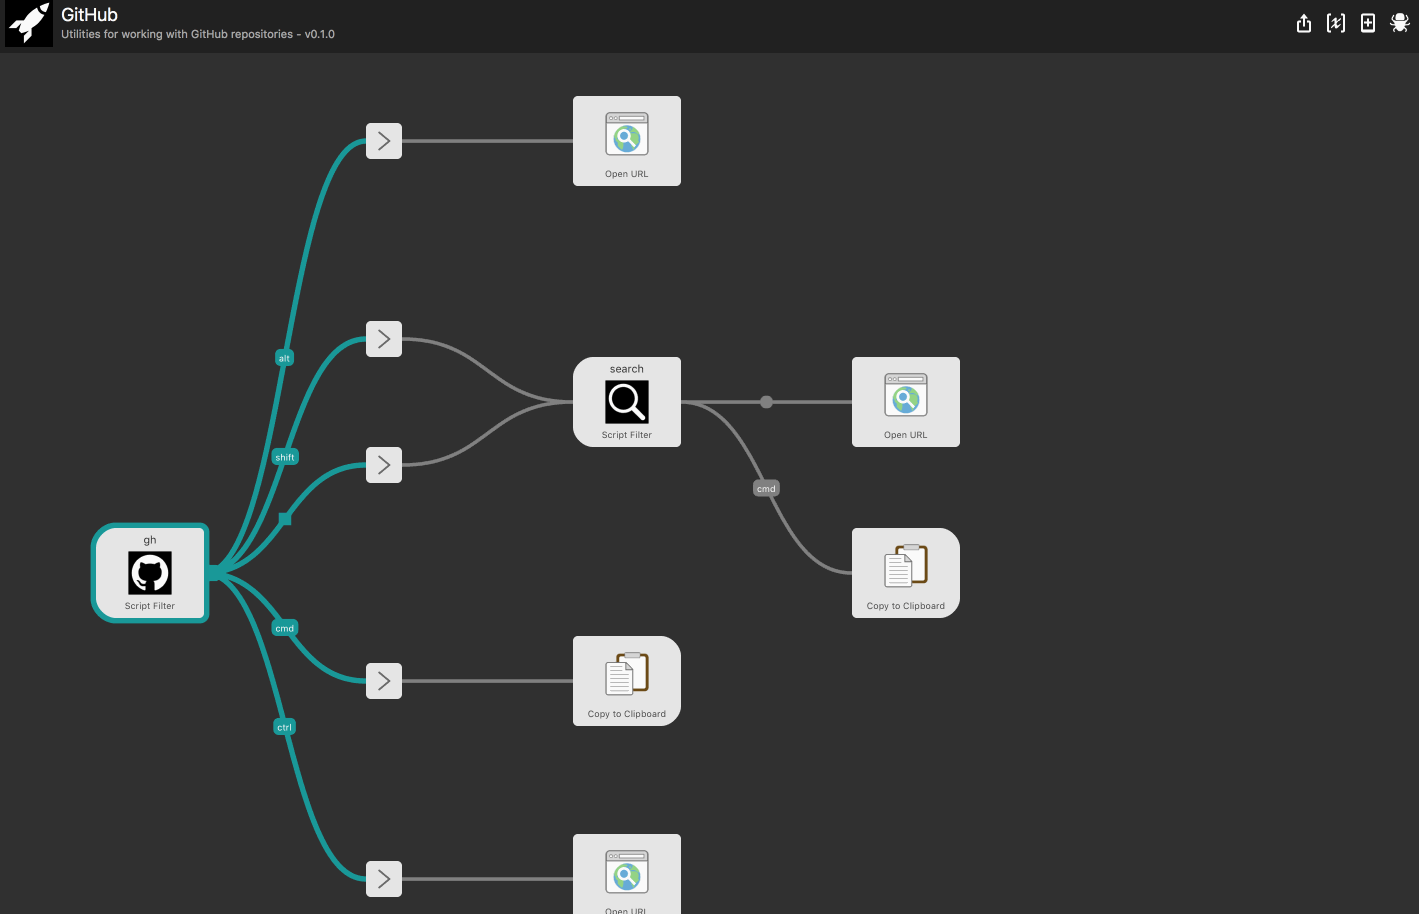This screenshot has width=1419, height=914.
Task: Toggle the ctrl modifier badge
Action: [284, 726]
